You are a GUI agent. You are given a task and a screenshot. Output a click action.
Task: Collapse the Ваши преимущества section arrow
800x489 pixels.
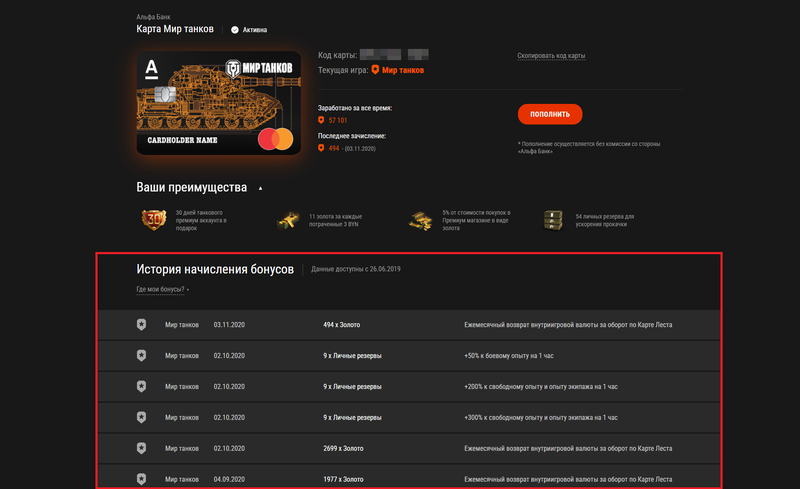260,188
